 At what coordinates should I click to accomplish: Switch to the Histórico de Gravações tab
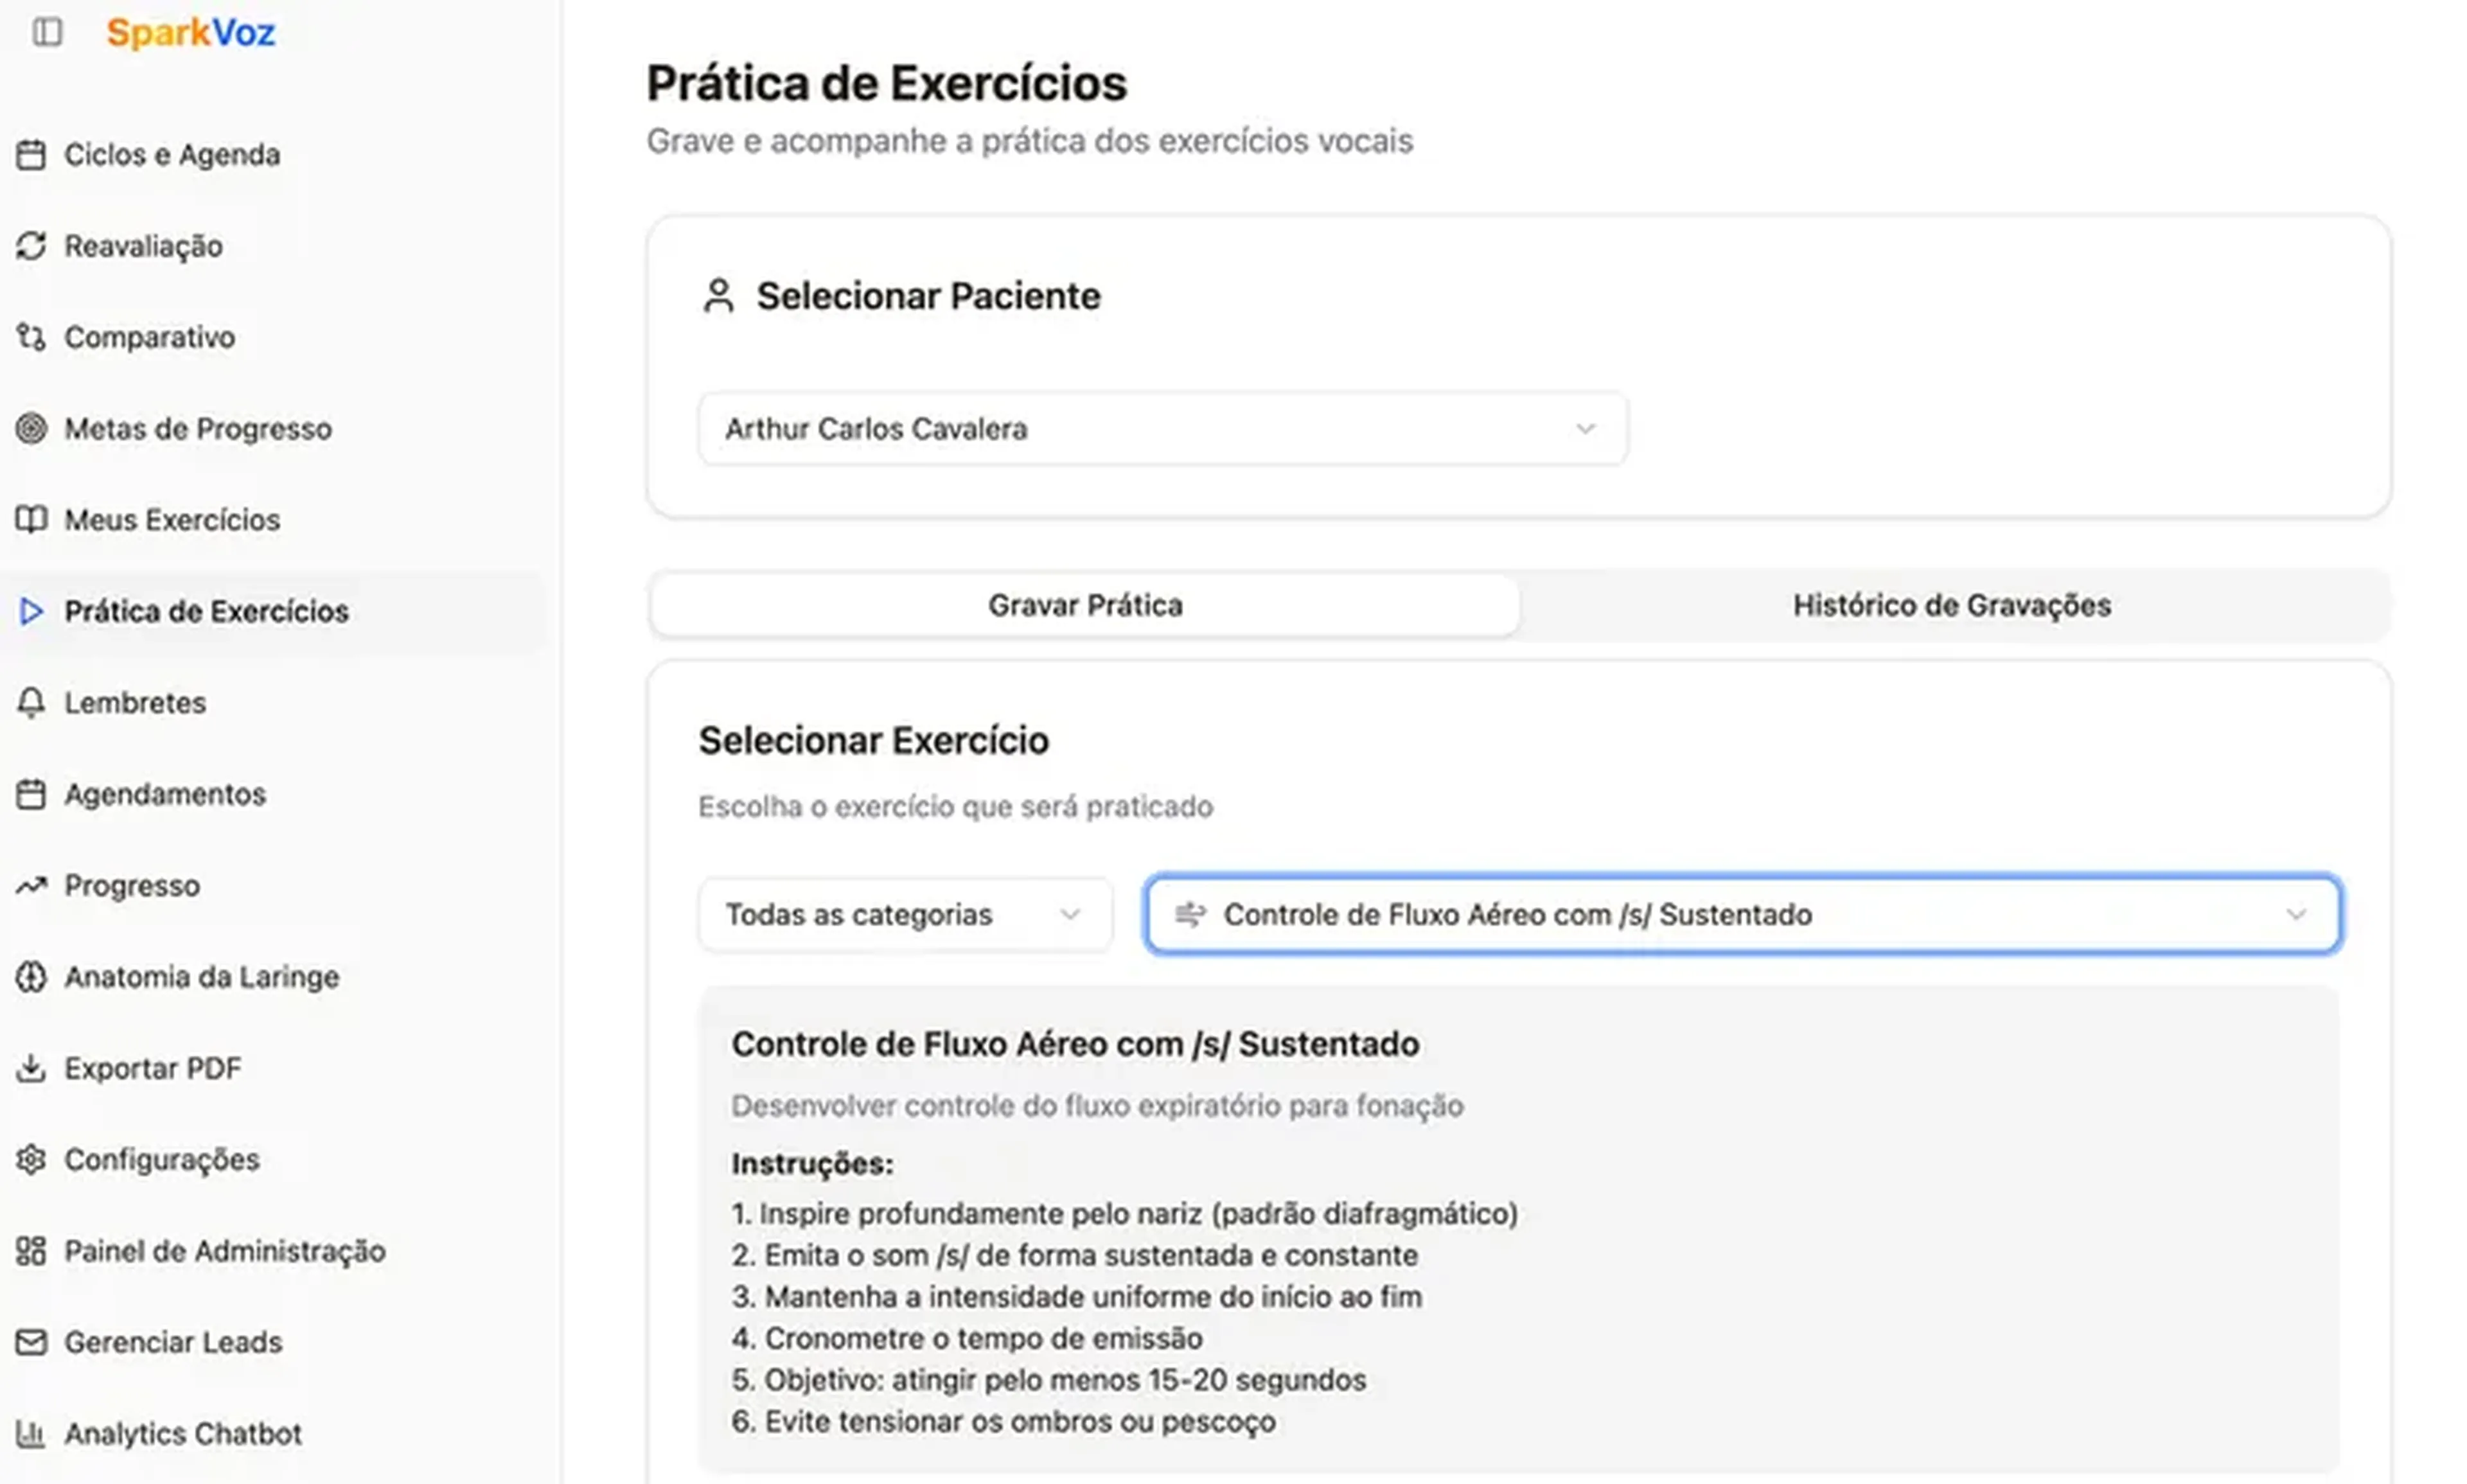coord(1951,606)
